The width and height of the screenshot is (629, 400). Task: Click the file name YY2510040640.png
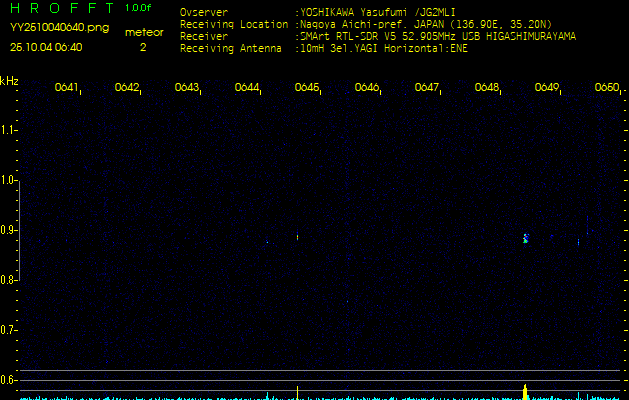(x=59, y=28)
